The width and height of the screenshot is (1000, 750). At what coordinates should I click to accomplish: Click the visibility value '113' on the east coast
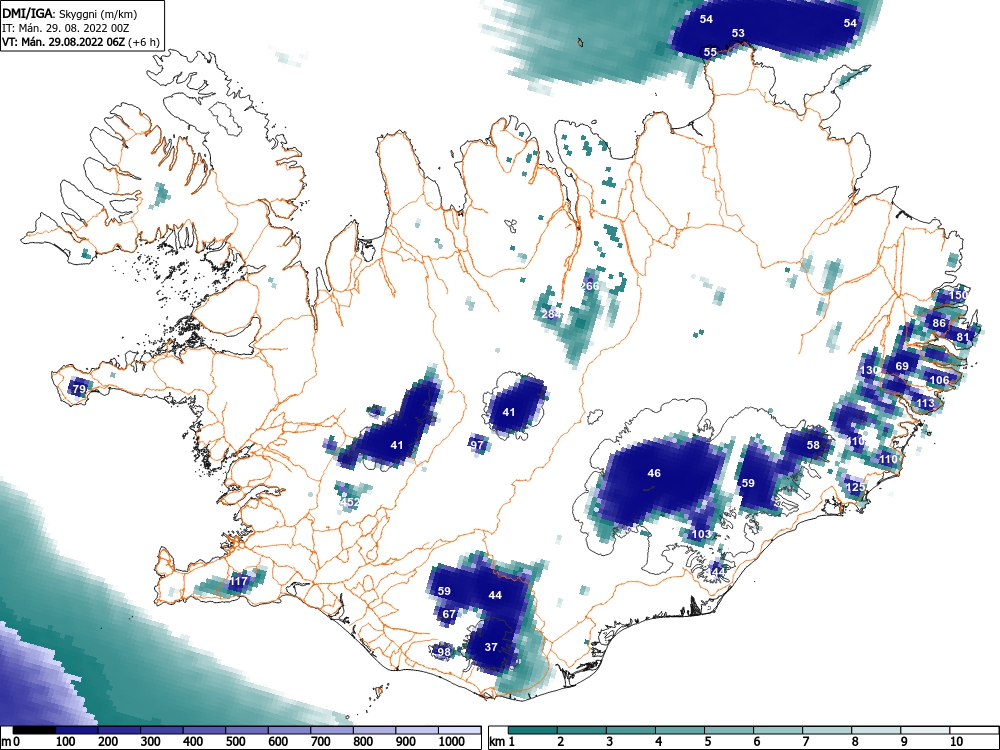pyautogui.click(x=925, y=403)
